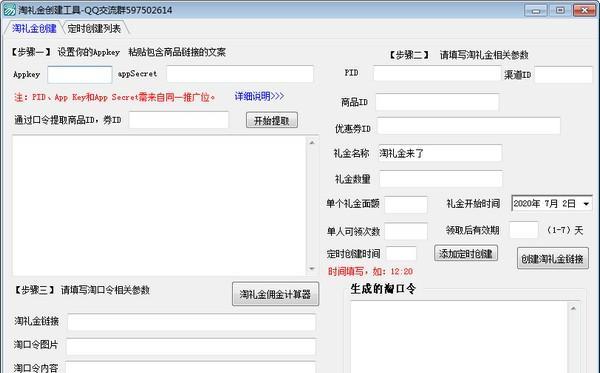The image size is (600, 373).
Task: Minimize the 淘礼金创建工具 window
Action: point(535,10)
